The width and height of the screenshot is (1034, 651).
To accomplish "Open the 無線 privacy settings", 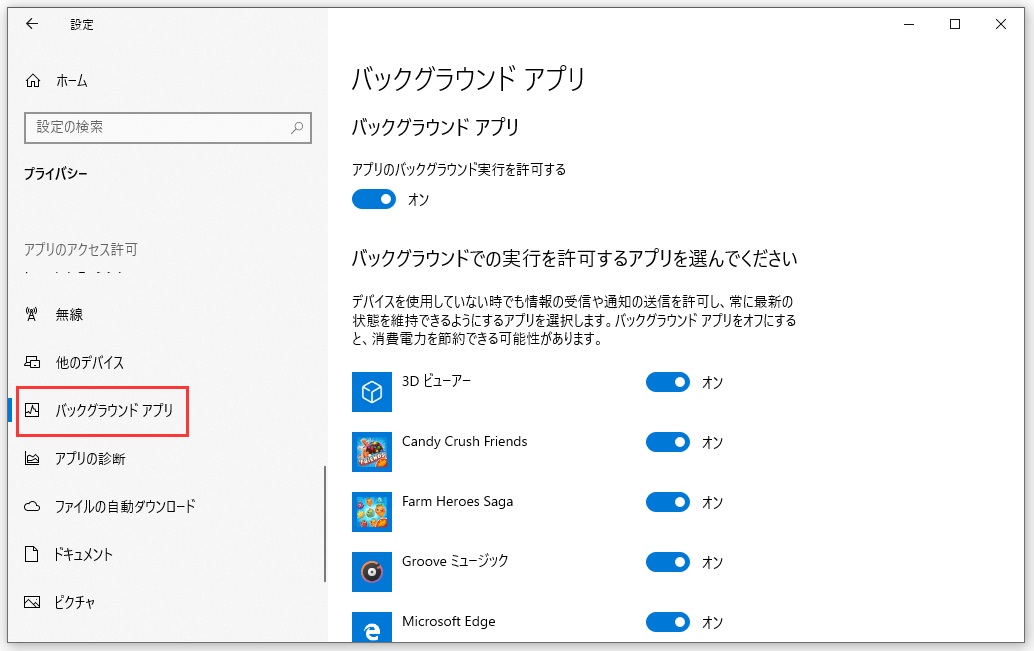I will pyautogui.click(x=69, y=314).
